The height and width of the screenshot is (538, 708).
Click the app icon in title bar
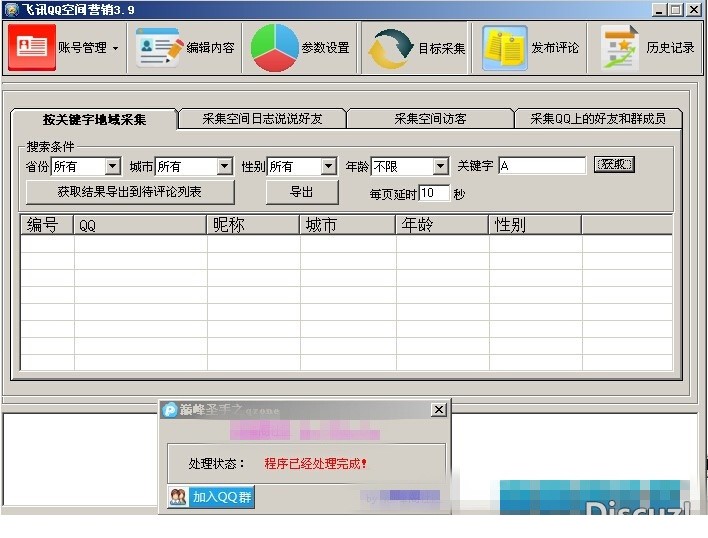pos(11,9)
